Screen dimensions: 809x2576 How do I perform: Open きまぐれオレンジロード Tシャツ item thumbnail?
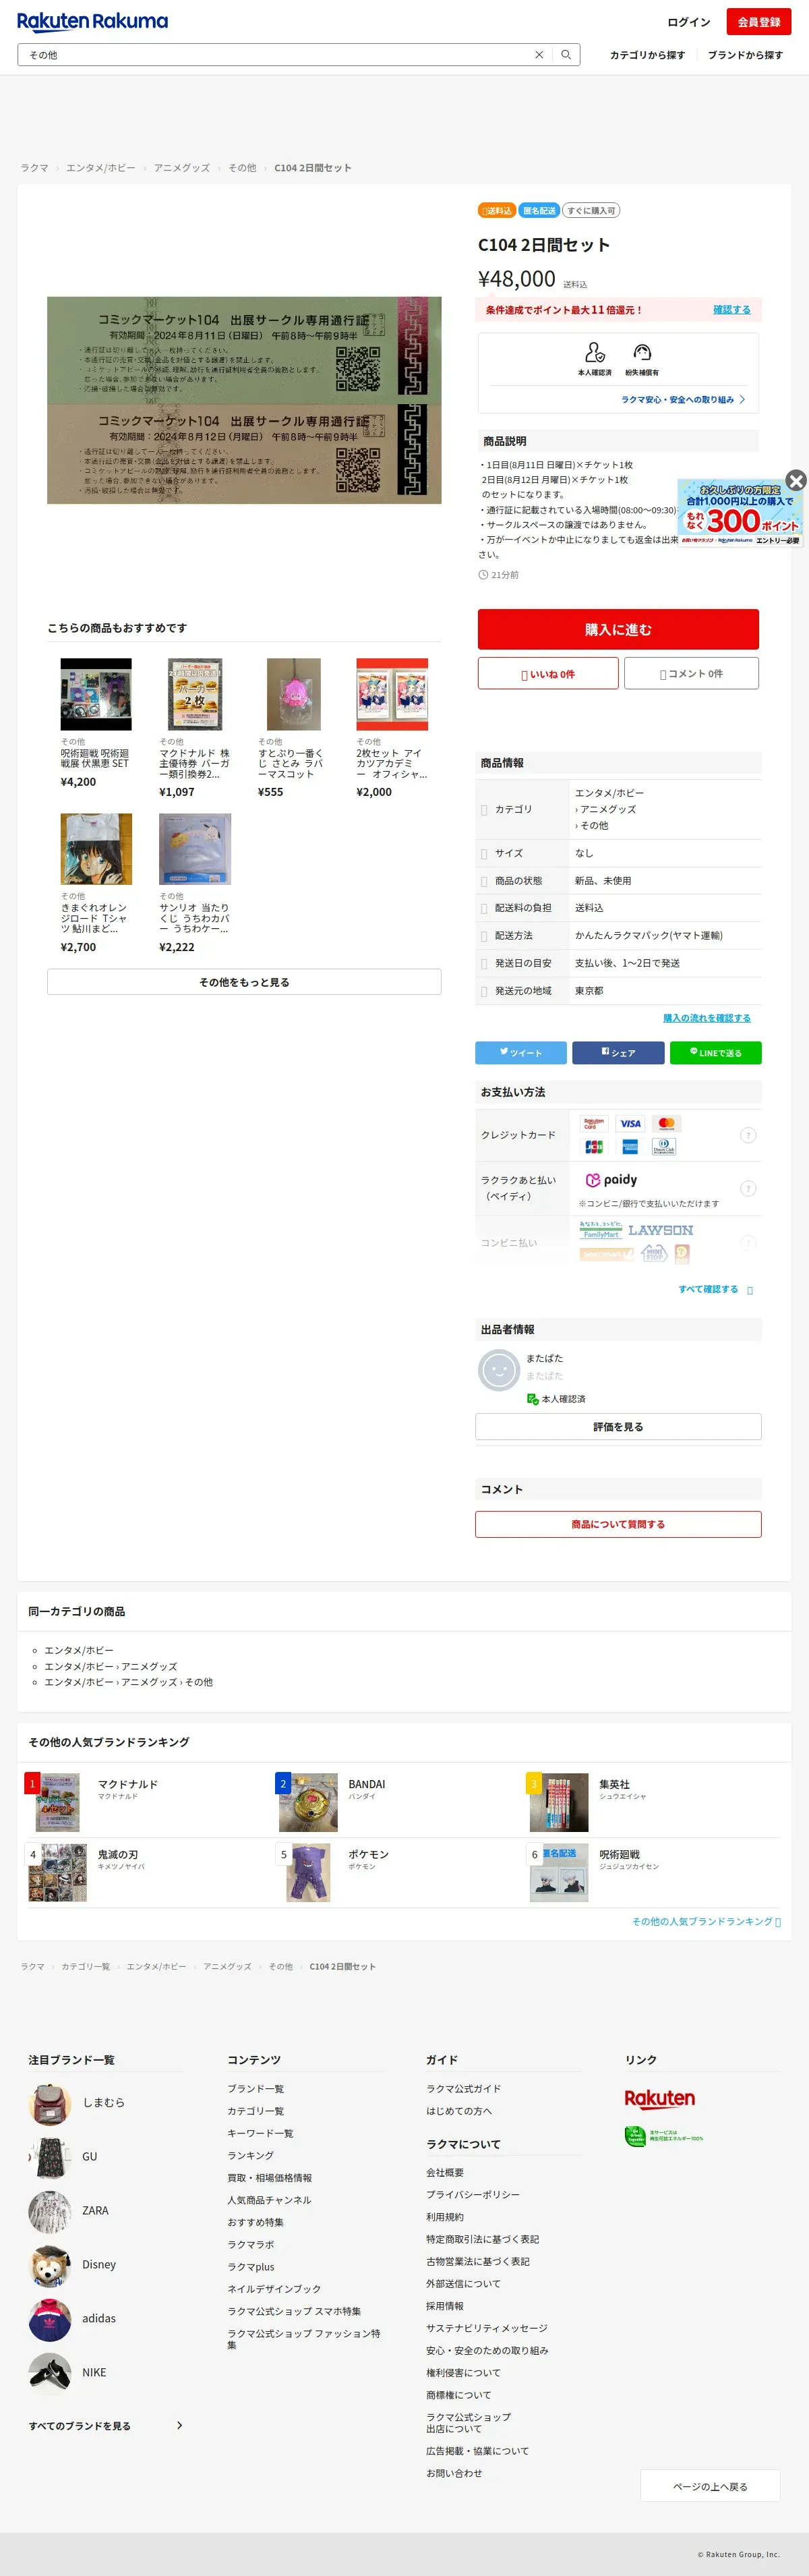[96, 849]
